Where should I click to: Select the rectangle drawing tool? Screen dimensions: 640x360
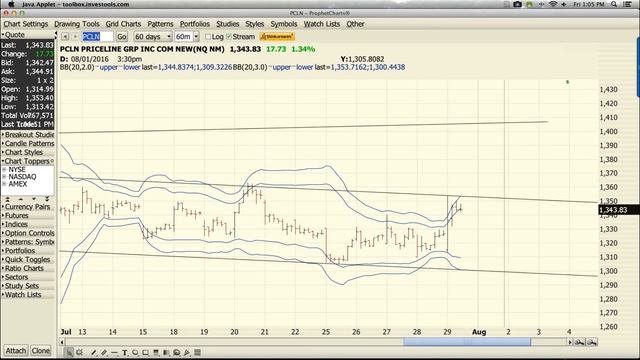click(x=145, y=352)
